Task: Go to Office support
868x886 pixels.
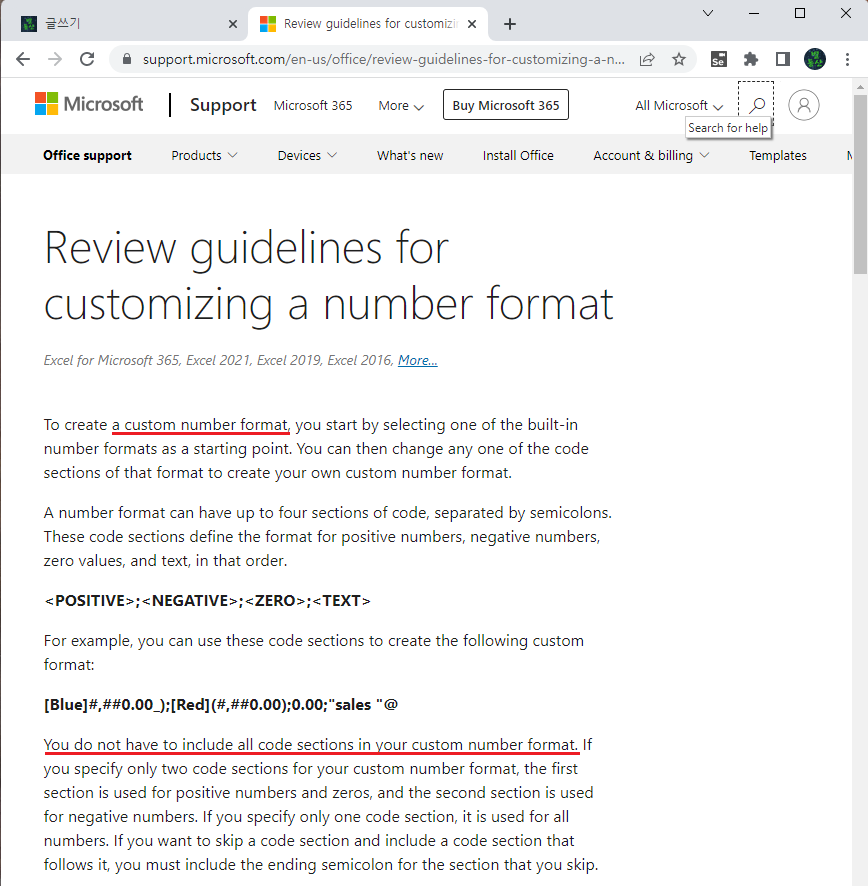Action: pos(87,155)
